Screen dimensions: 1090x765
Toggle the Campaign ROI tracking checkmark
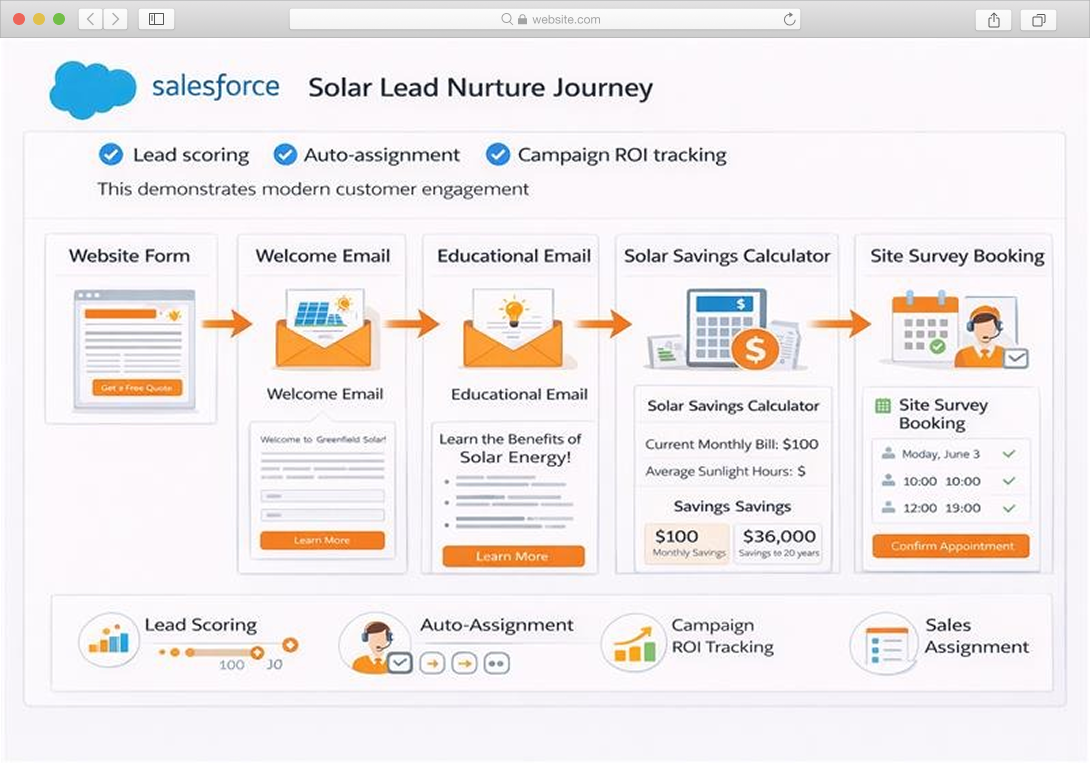[497, 155]
